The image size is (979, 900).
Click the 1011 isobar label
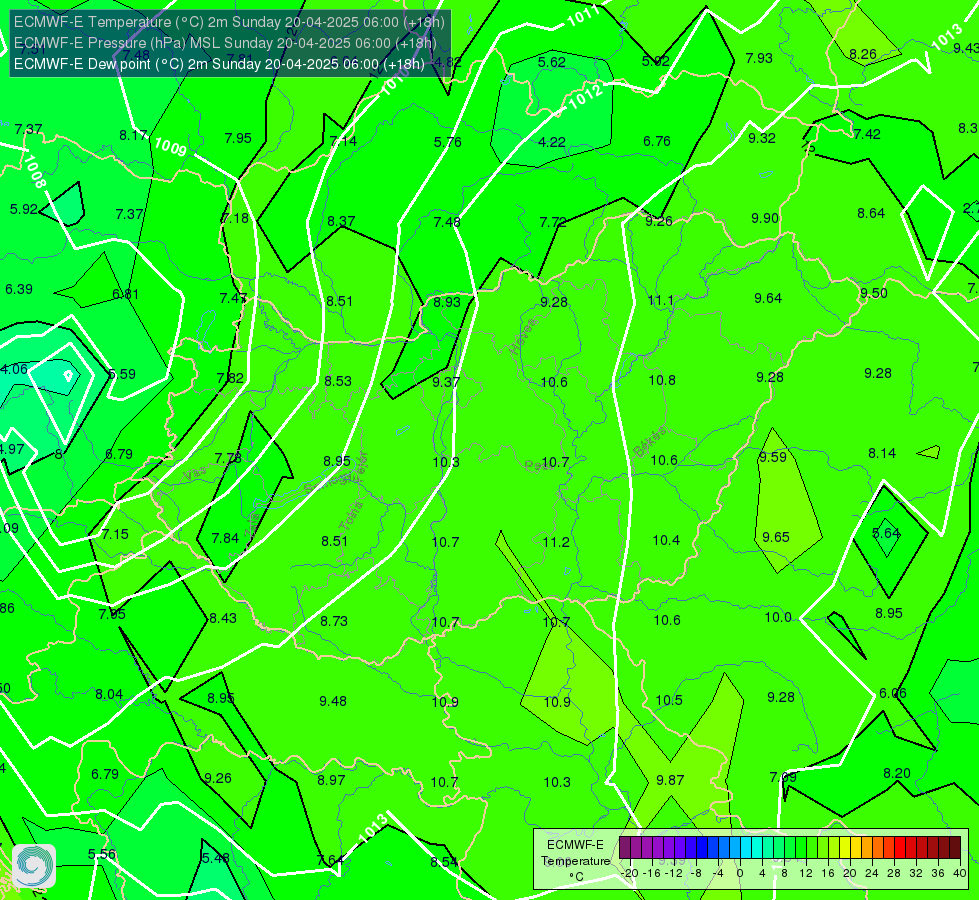(584, 16)
